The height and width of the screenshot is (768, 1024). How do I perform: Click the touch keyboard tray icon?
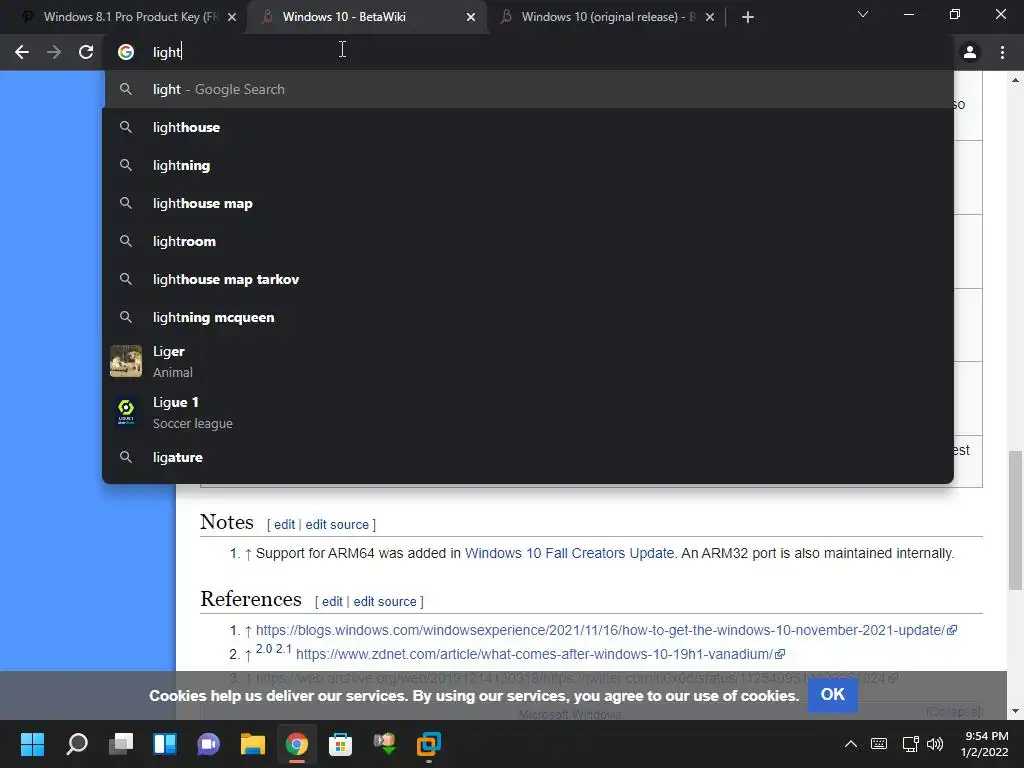(879, 744)
